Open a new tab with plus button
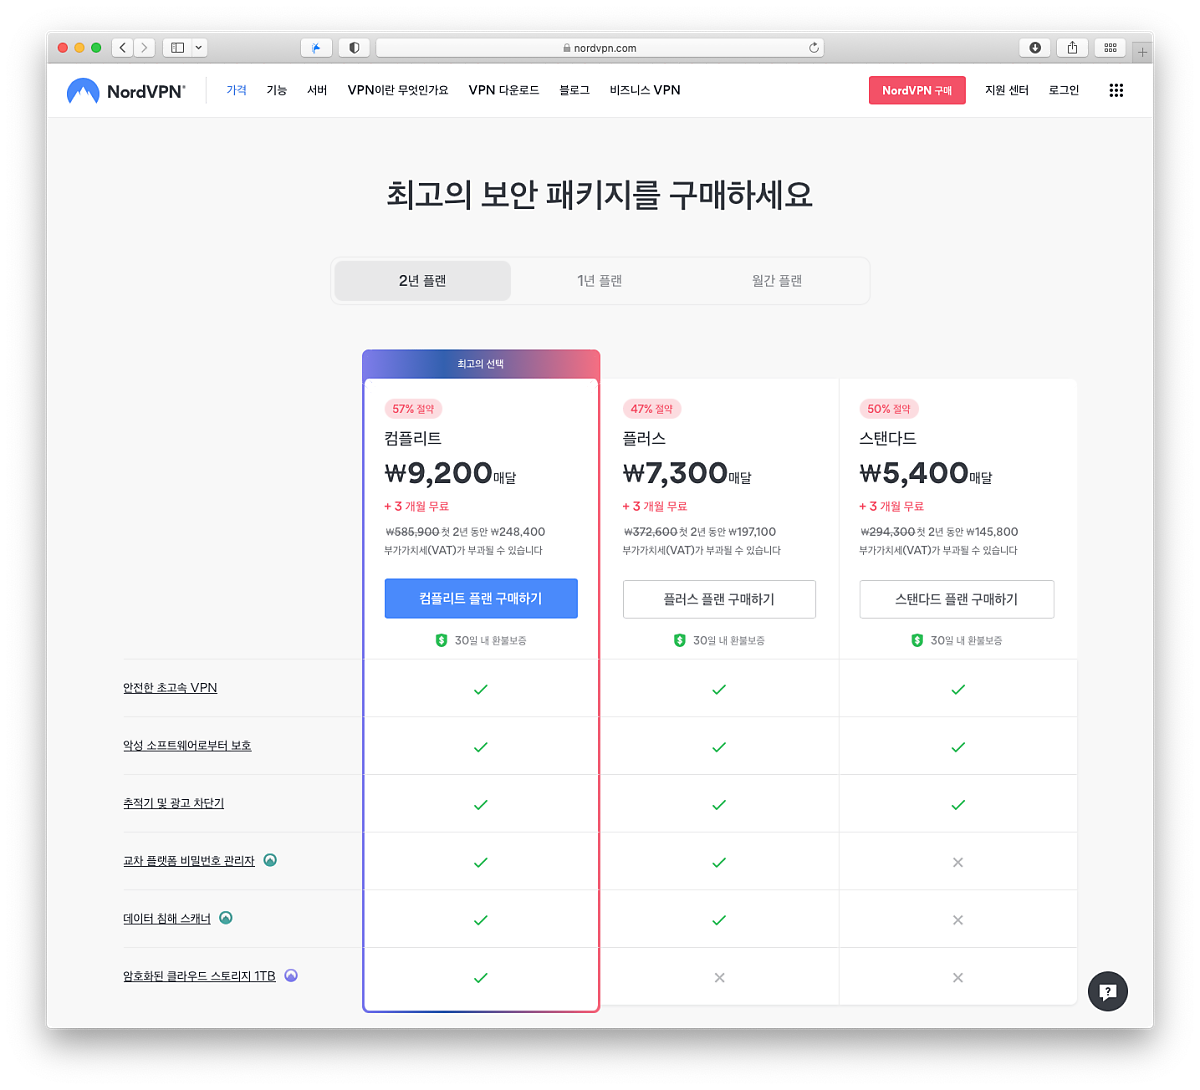The width and height of the screenshot is (1200, 1090). [x=1142, y=52]
